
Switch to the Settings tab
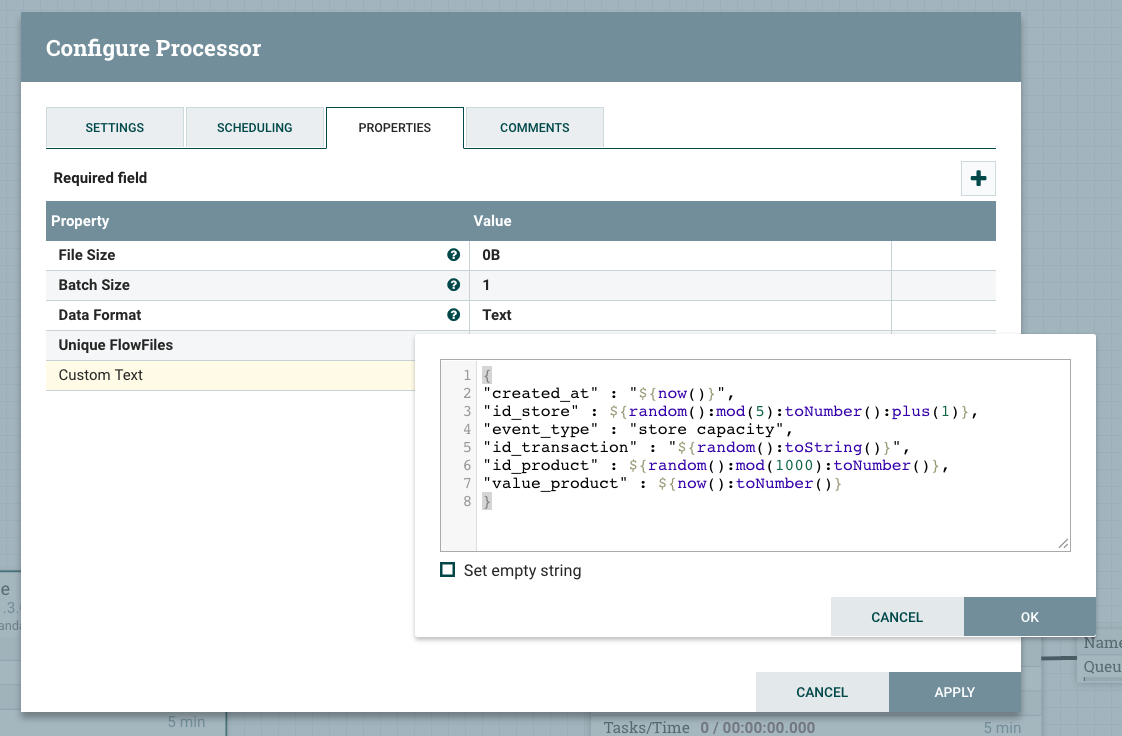(x=115, y=128)
